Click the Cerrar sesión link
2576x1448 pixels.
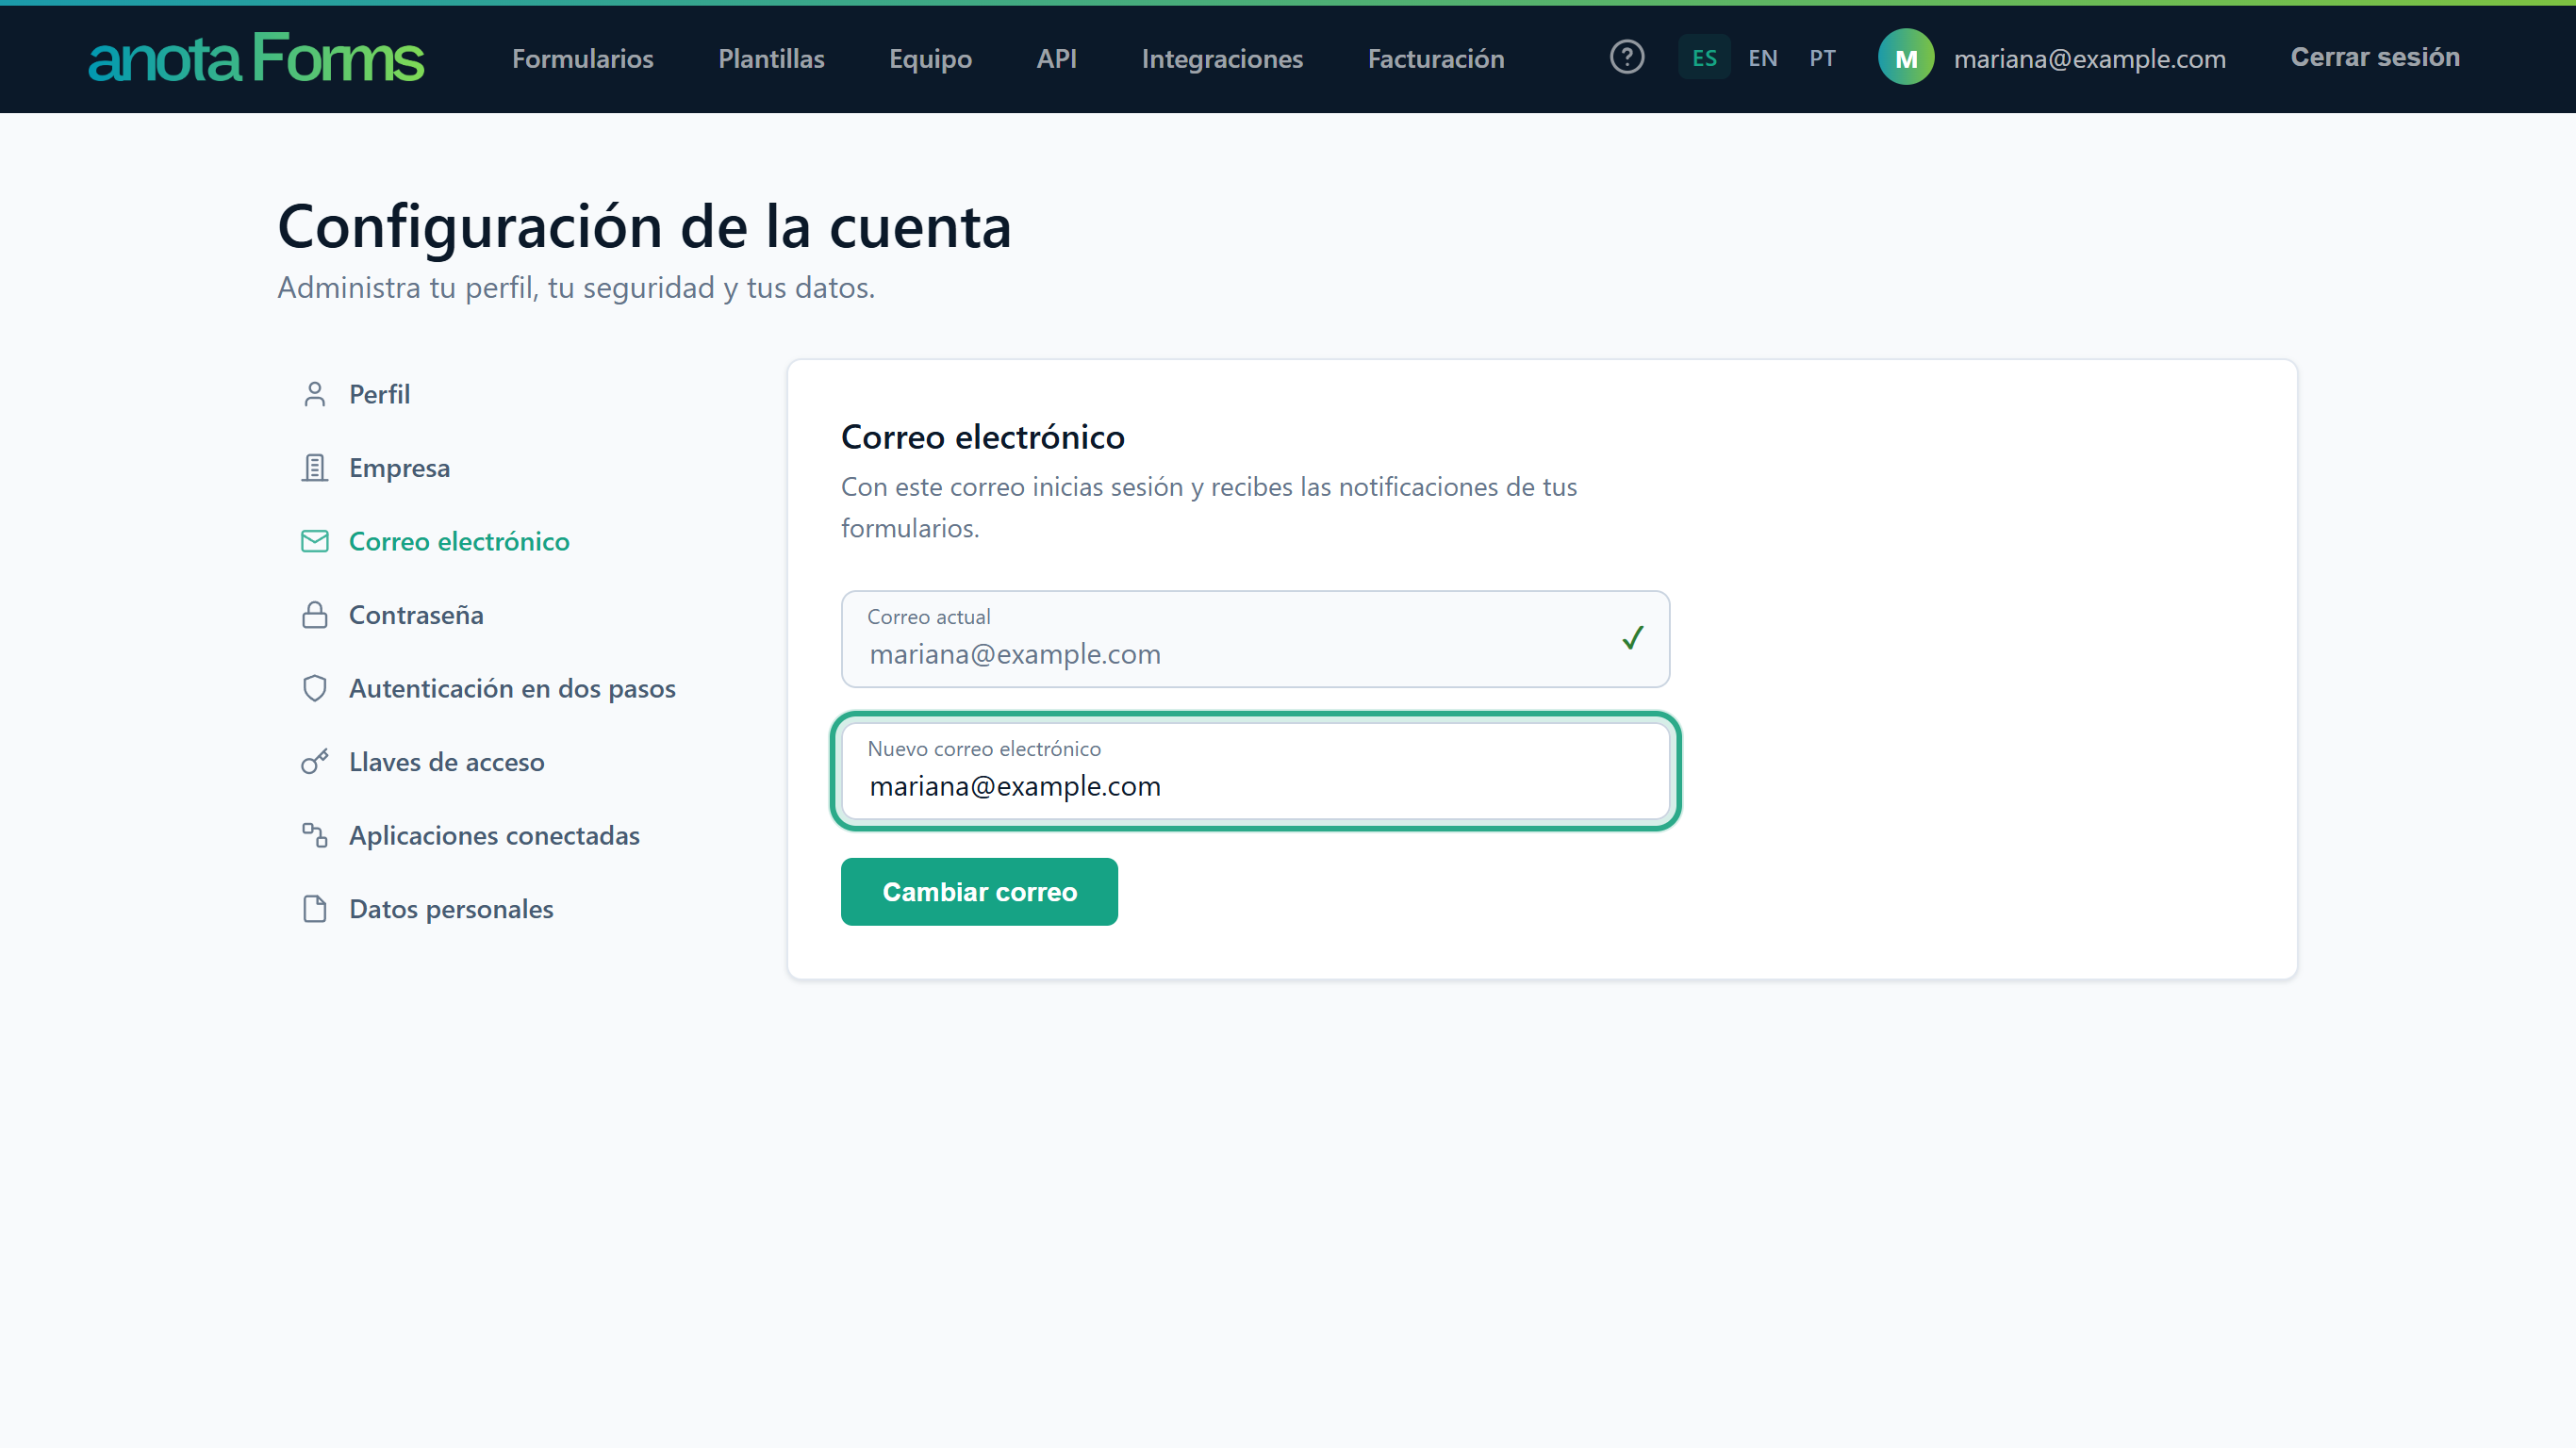[2375, 57]
